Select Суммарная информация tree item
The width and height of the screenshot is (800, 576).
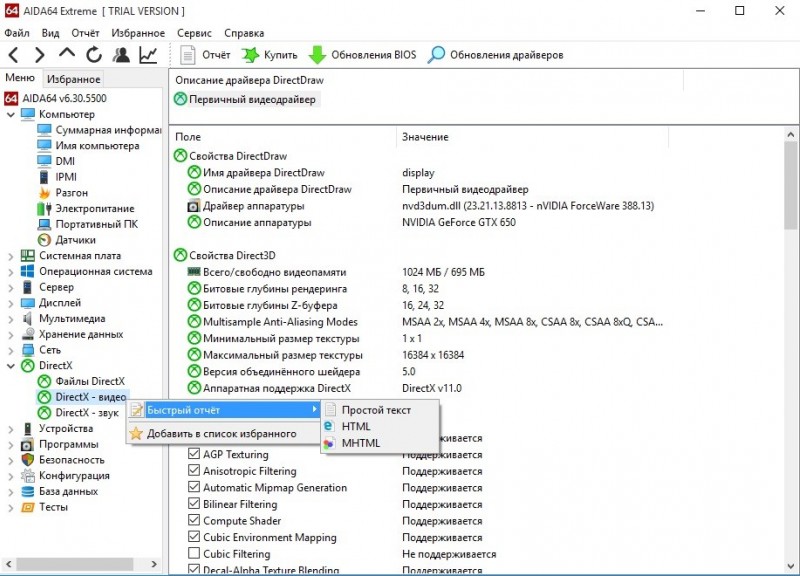[x=99, y=130]
